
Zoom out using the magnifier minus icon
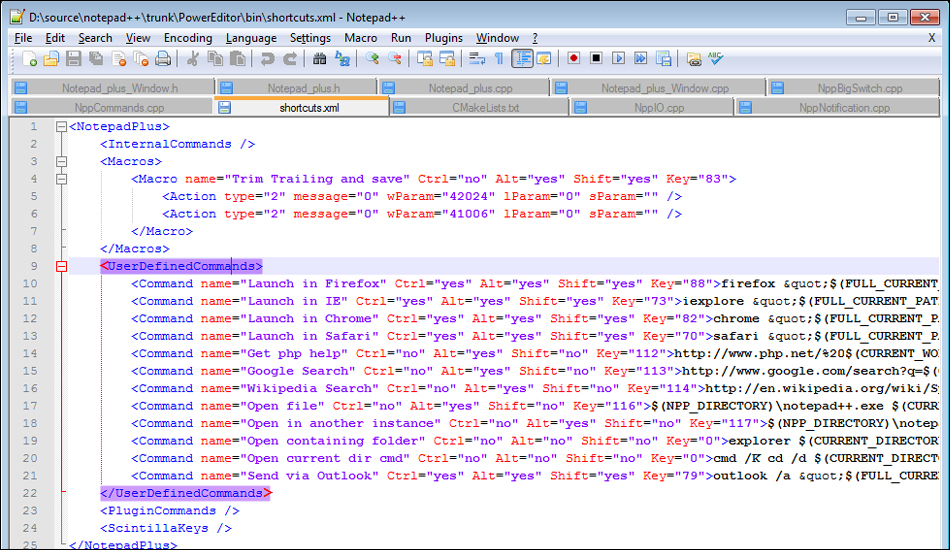click(394, 59)
